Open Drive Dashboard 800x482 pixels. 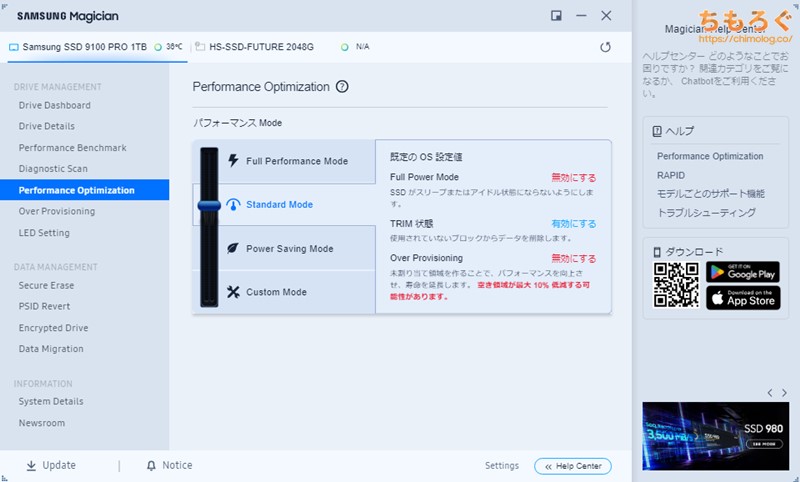(x=55, y=106)
